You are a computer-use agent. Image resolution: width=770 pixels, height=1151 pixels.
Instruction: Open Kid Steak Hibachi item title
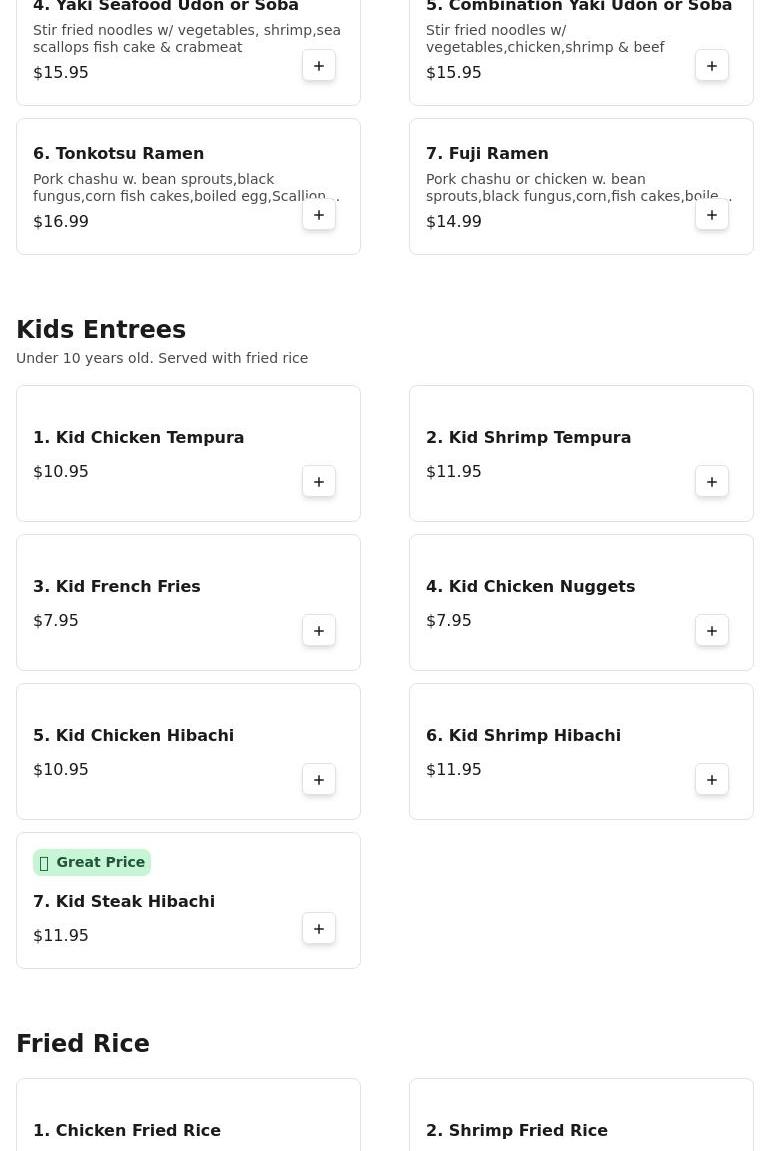click(124, 901)
